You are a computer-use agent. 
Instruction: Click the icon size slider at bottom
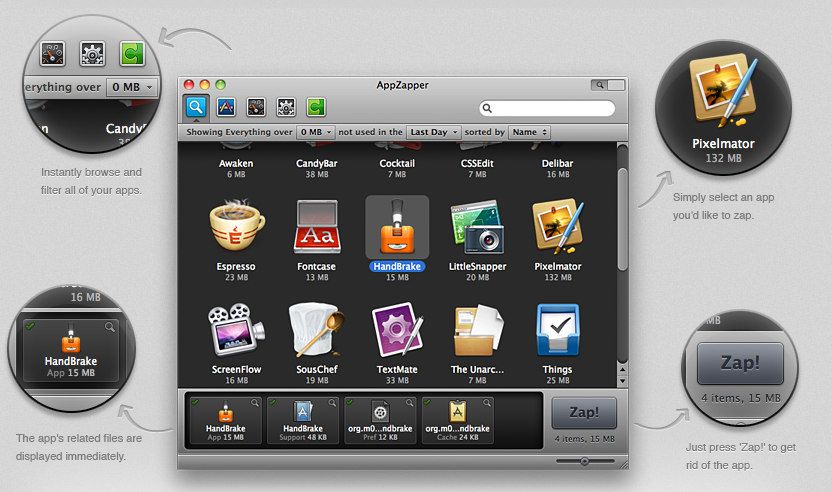(x=584, y=461)
